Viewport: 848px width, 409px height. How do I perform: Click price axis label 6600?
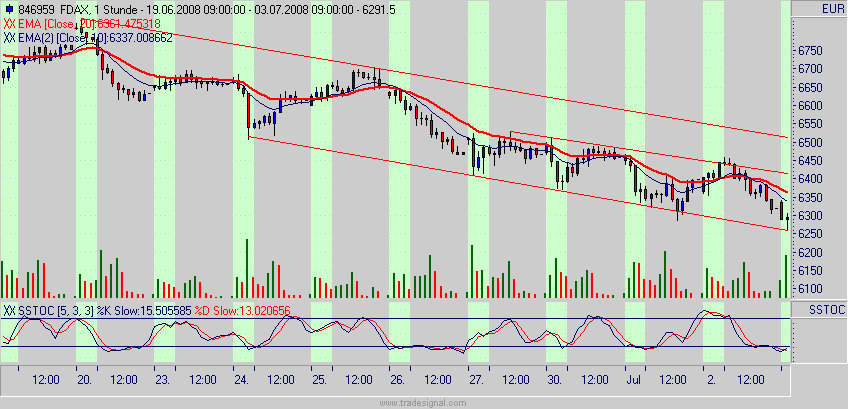pos(810,105)
